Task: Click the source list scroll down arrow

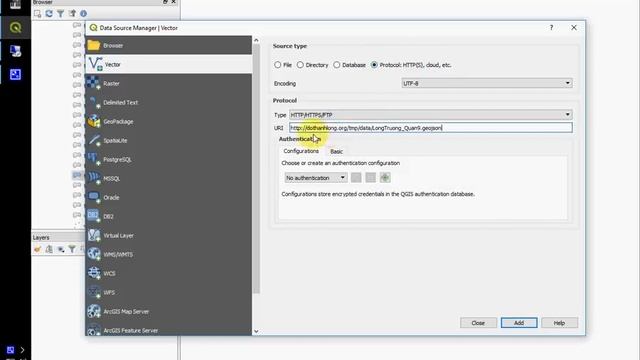Action: coord(256,331)
